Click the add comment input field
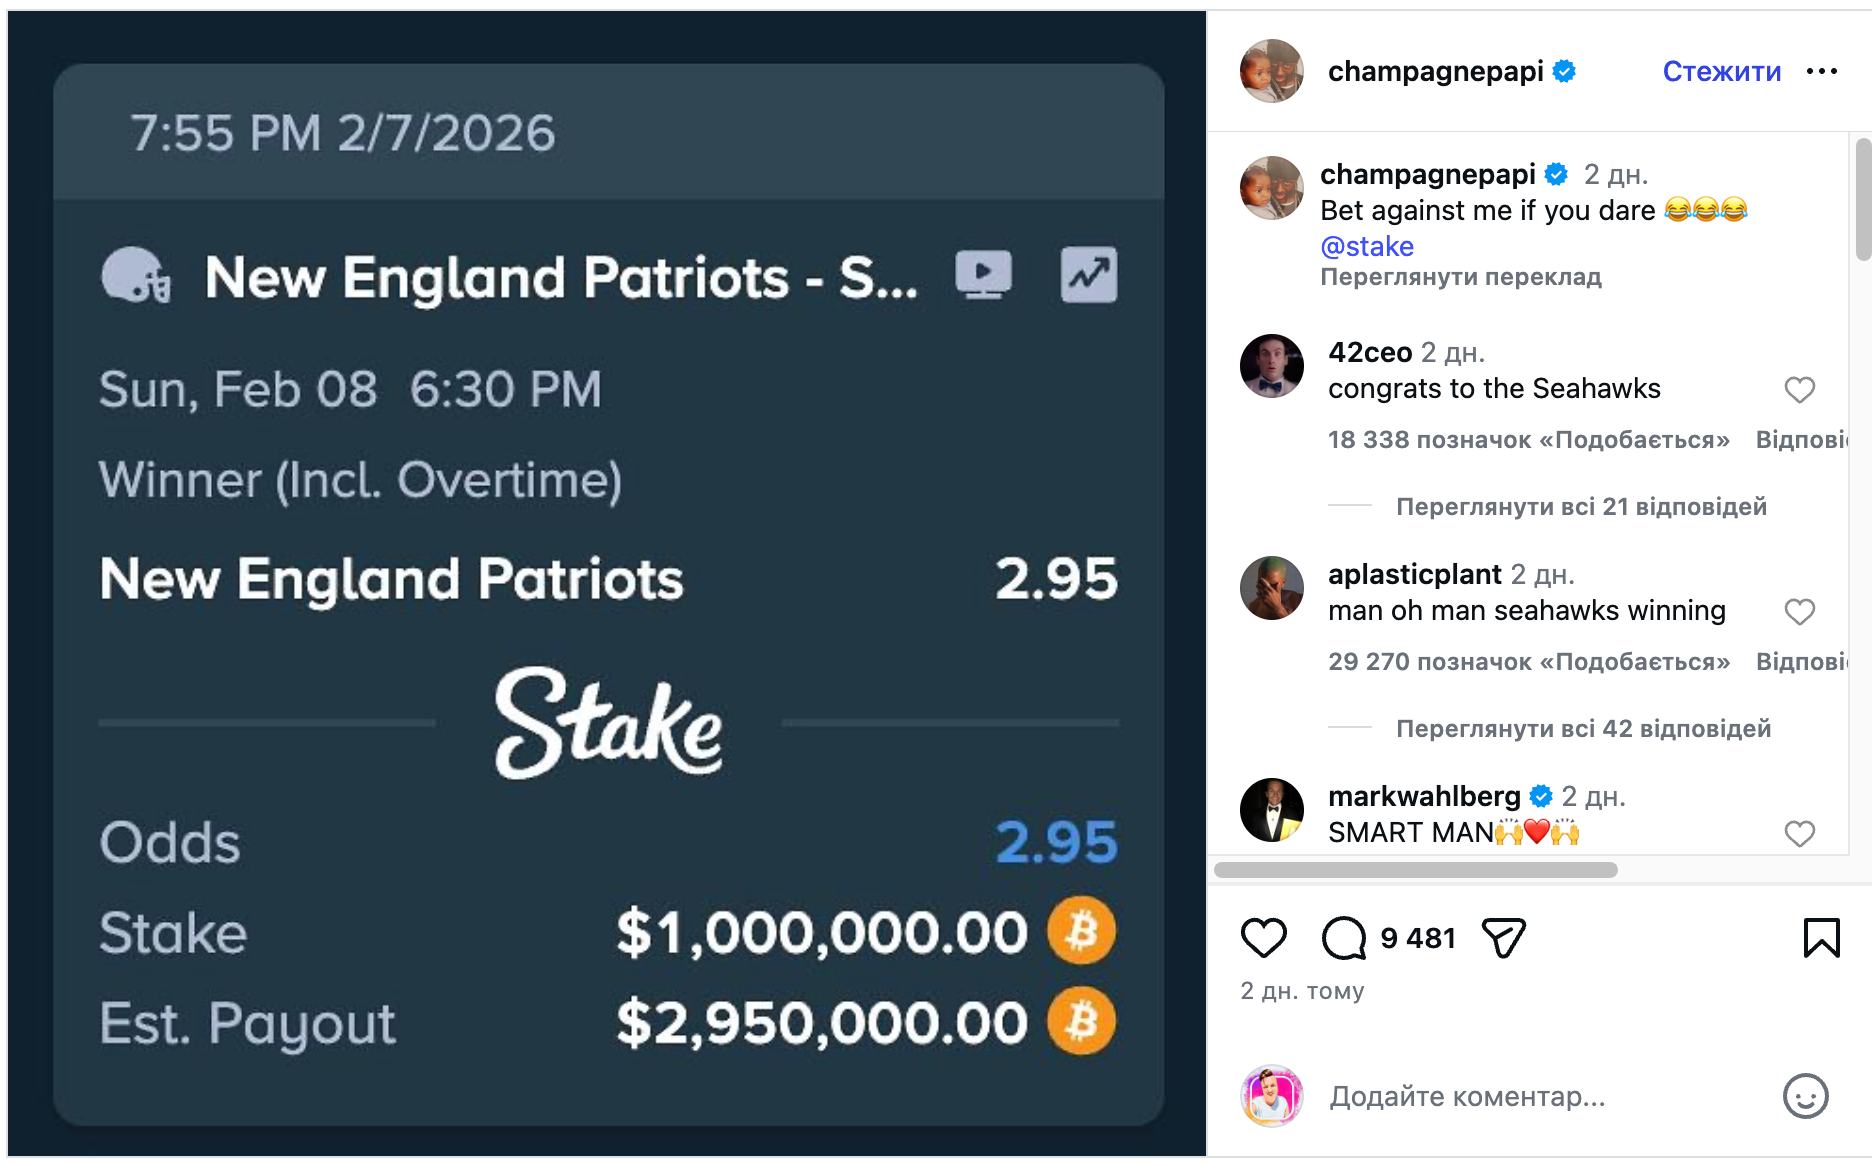Viewport: 1872px width, 1162px height. click(1540, 1097)
